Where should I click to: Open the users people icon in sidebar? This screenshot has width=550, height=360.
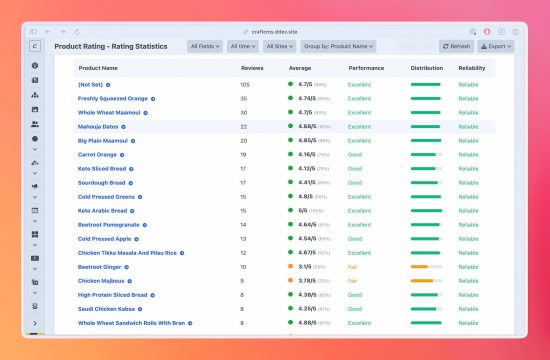click(35, 124)
